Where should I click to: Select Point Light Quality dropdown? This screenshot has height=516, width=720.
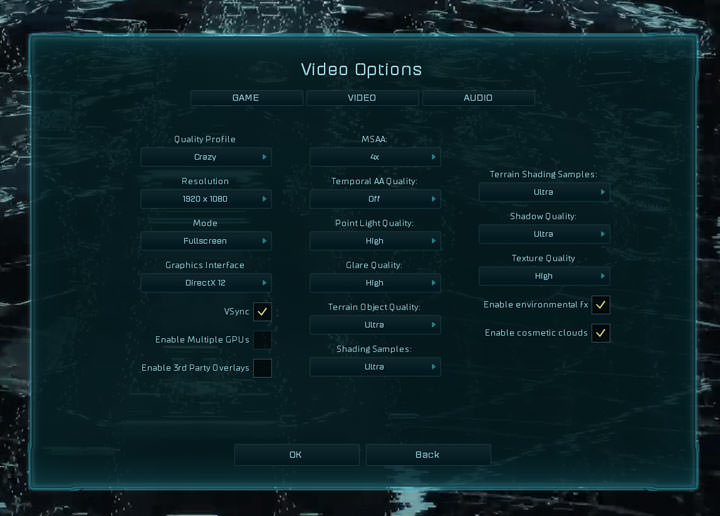coord(375,241)
